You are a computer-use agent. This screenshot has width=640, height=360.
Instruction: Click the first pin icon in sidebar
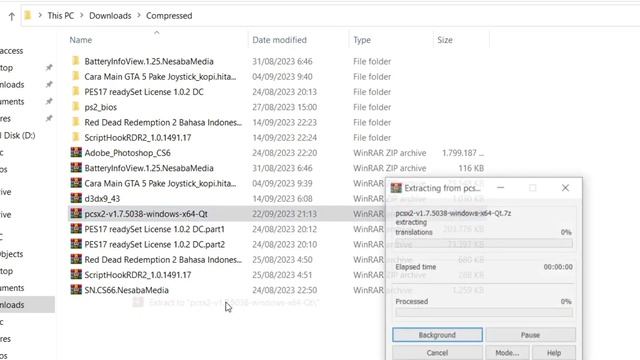[49, 67]
